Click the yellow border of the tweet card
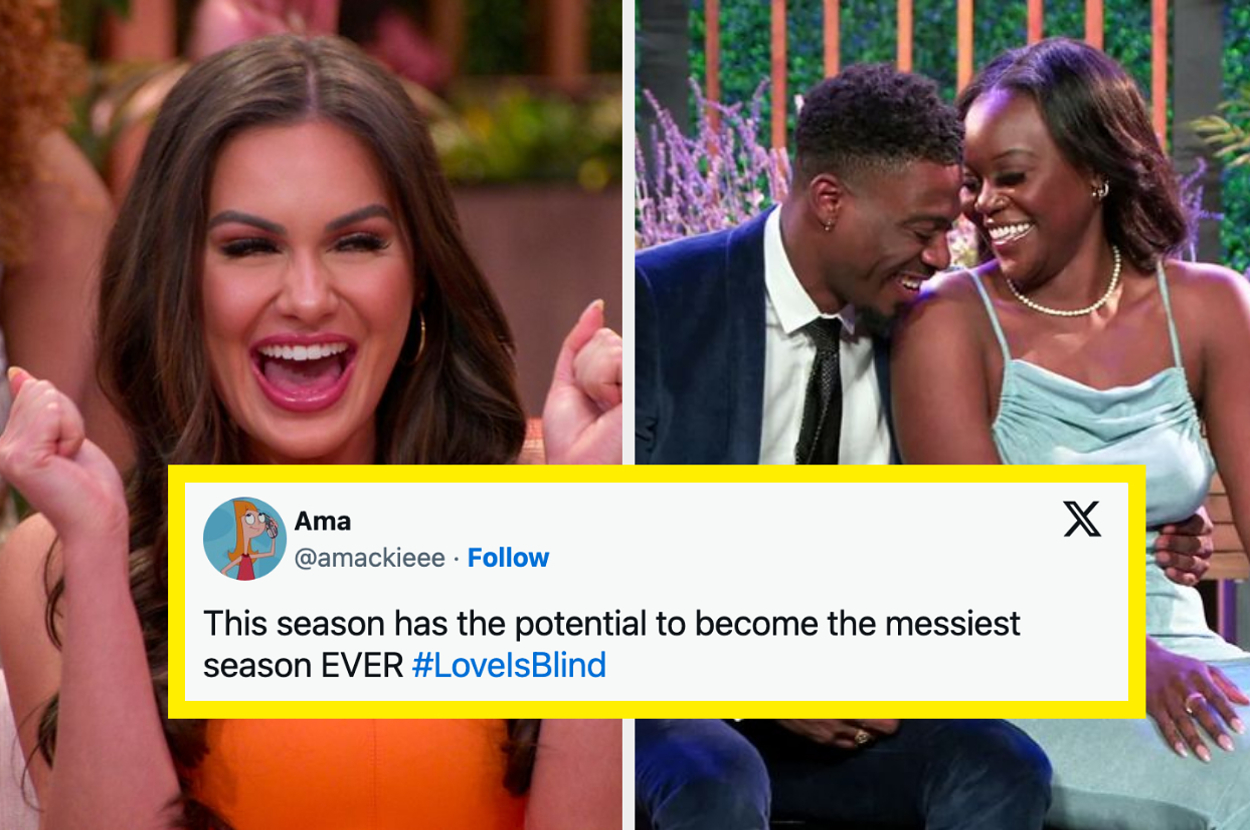 click(x=656, y=474)
